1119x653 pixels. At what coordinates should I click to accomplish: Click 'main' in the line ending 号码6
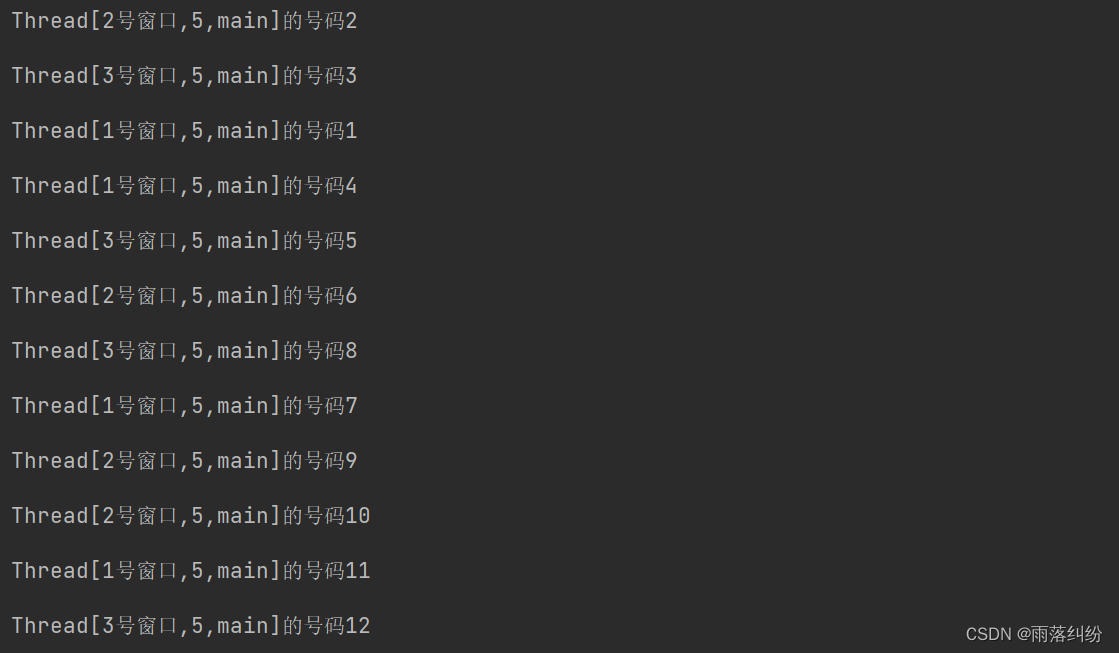click(x=243, y=295)
